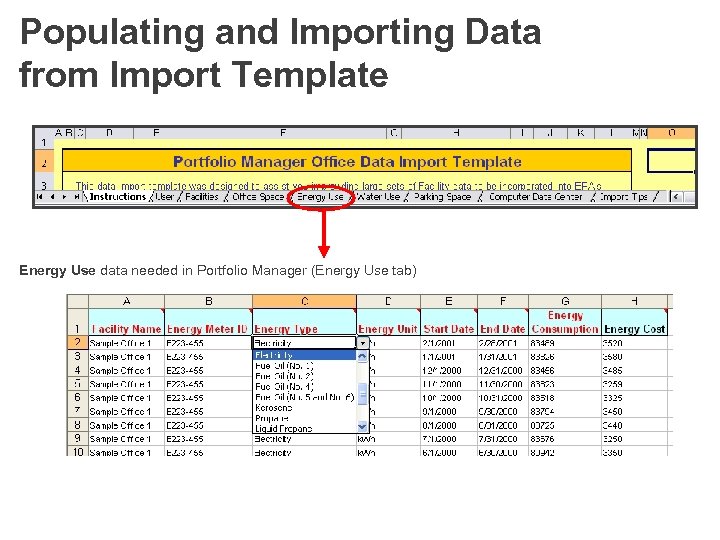Screen dimensions: 720x540
Task: Click the Energy Type dropdown arrow in row 2
Action: point(363,343)
